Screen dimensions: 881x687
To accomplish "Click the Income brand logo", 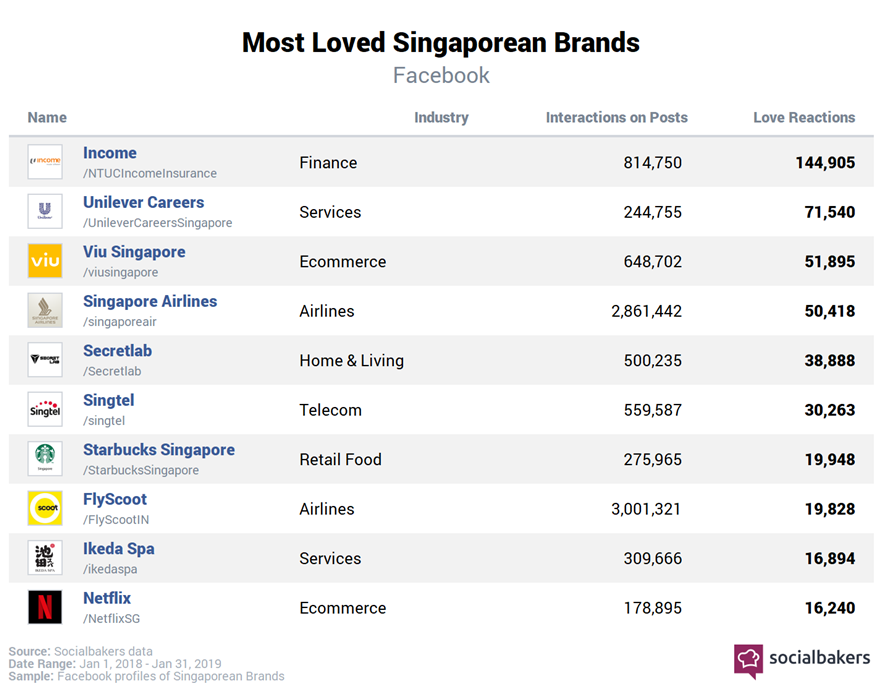I will [45, 162].
